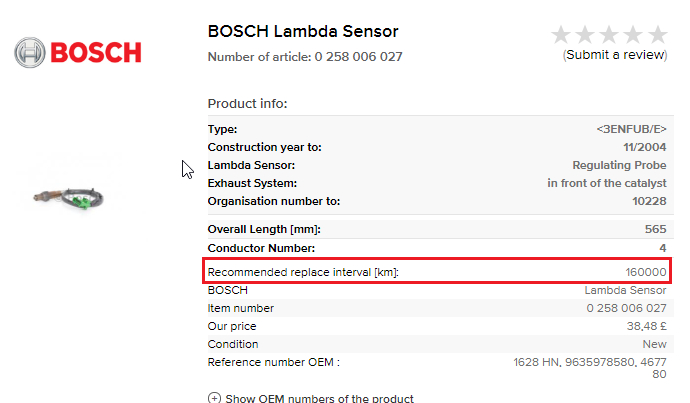690x403 pixels.
Task: Click the plus circle icon beside OEM numbers
Action: [x=214, y=398]
